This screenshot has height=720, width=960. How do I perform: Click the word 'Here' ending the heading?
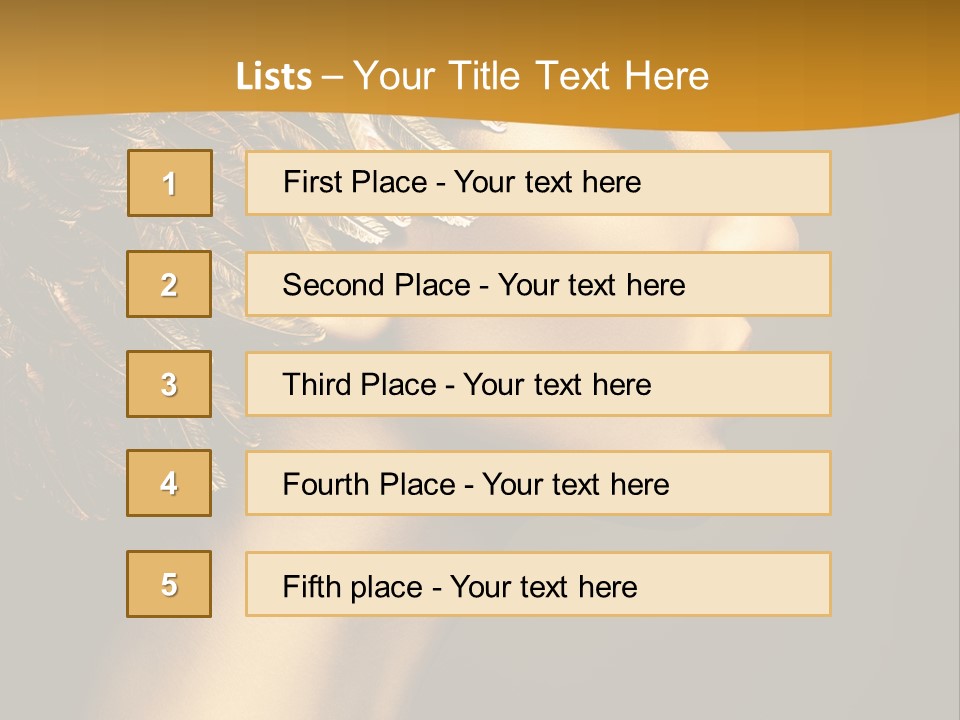pos(667,76)
